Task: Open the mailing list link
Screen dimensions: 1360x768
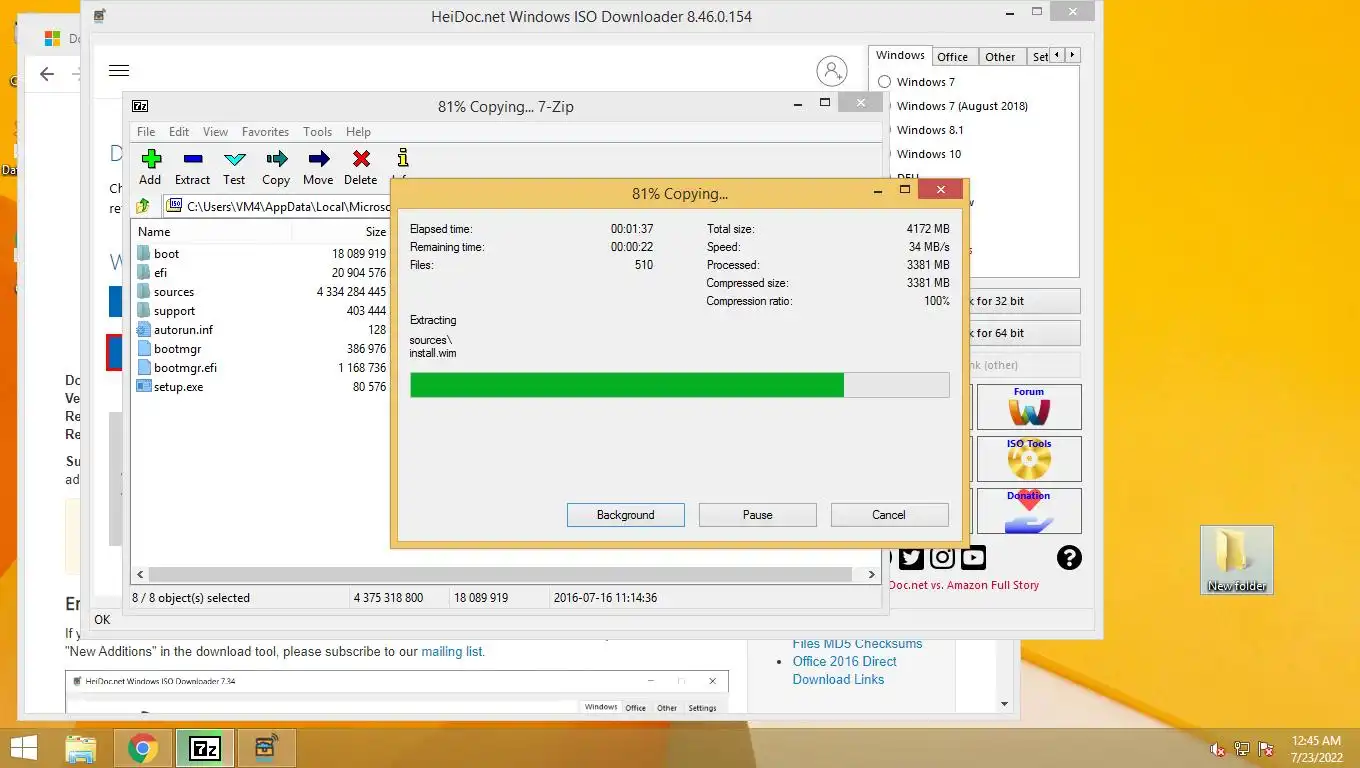Action: pos(452,651)
